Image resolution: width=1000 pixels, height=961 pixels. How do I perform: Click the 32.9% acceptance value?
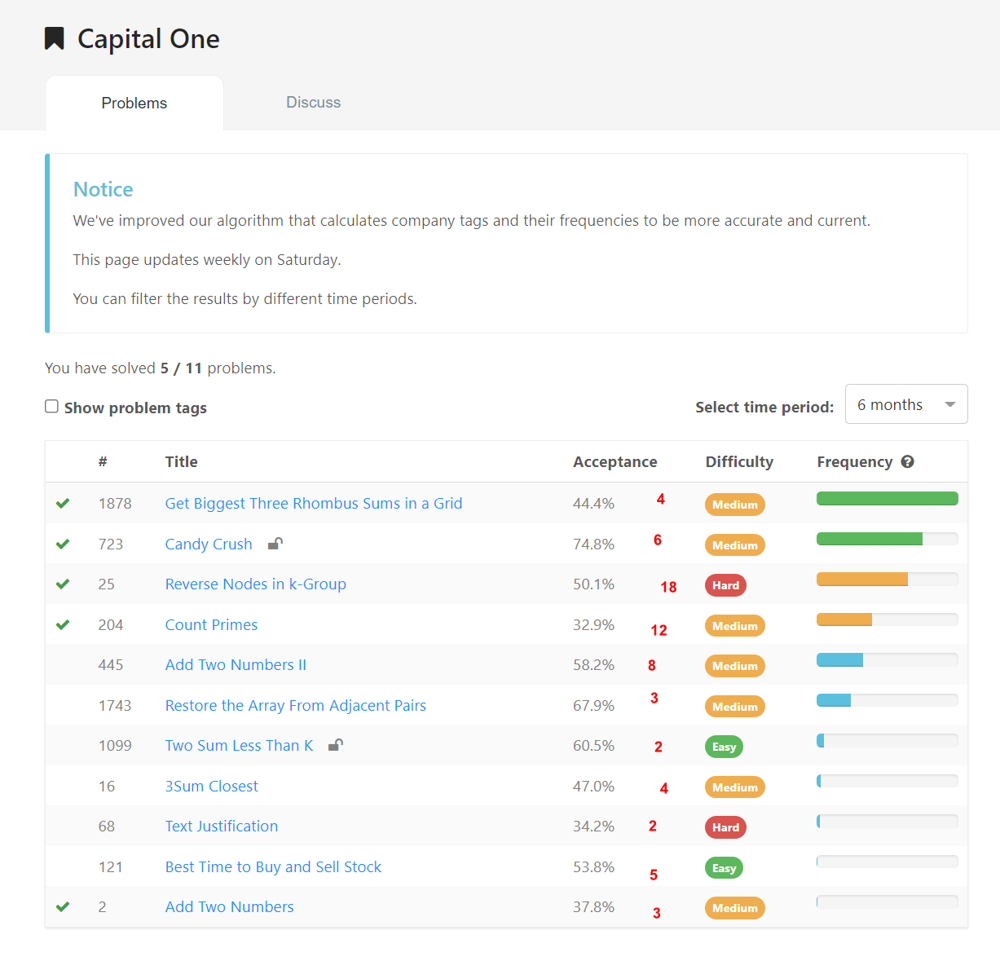[593, 624]
